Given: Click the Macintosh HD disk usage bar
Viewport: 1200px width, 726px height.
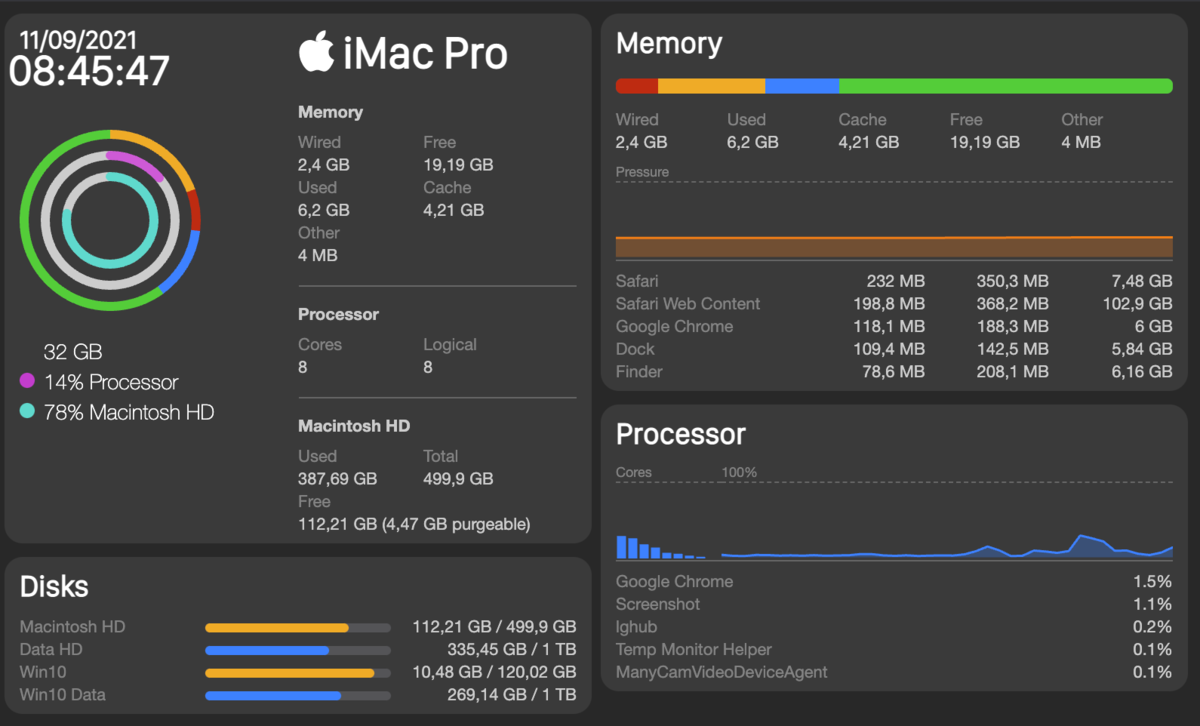Looking at the screenshot, I should pos(298,628).
